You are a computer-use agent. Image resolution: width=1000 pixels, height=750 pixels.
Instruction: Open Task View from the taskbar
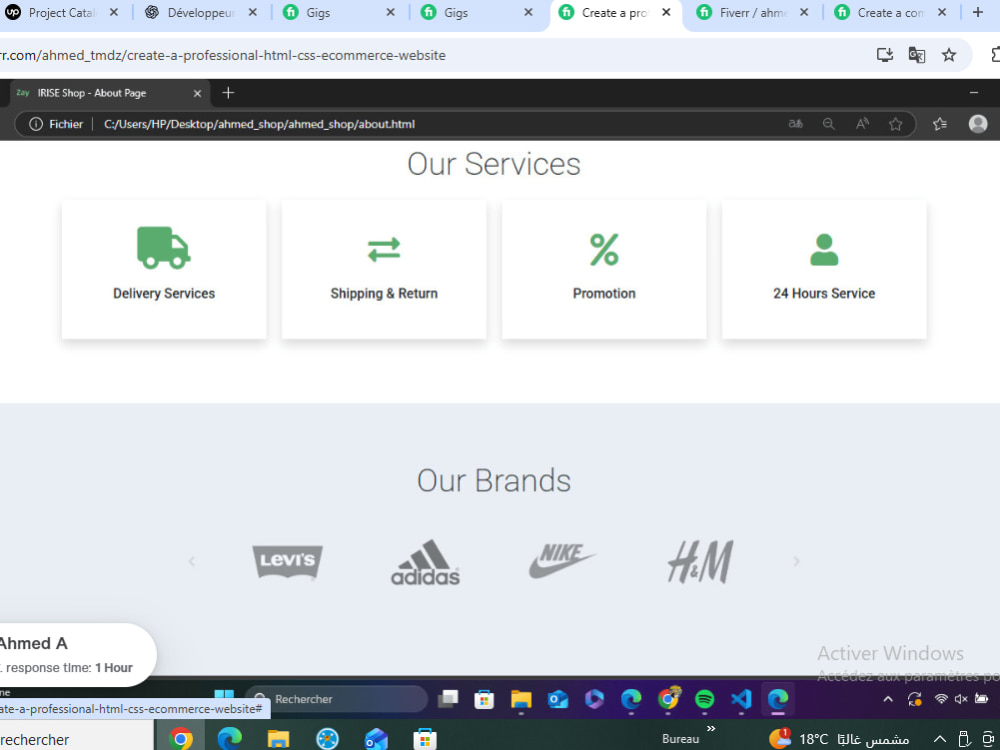(x=448, y=699)
